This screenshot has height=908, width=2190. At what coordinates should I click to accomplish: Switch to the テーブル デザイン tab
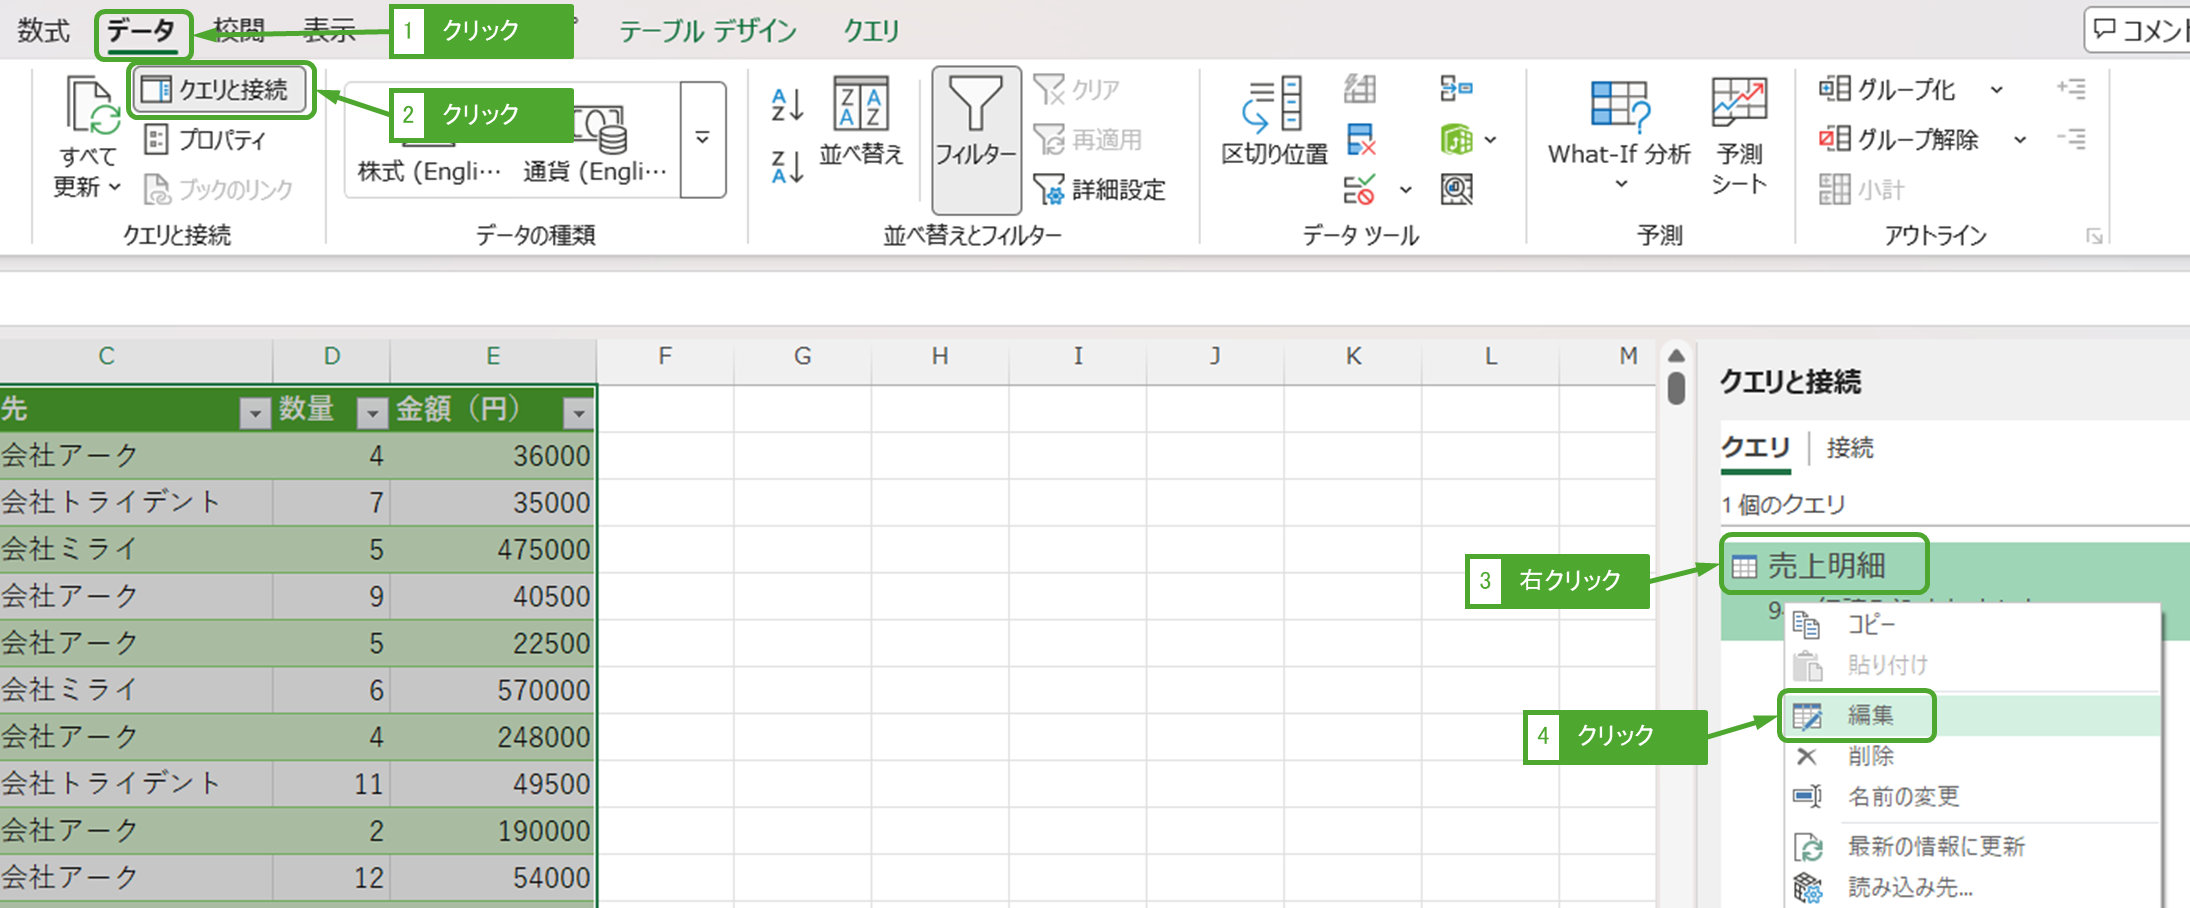point(707,31)
